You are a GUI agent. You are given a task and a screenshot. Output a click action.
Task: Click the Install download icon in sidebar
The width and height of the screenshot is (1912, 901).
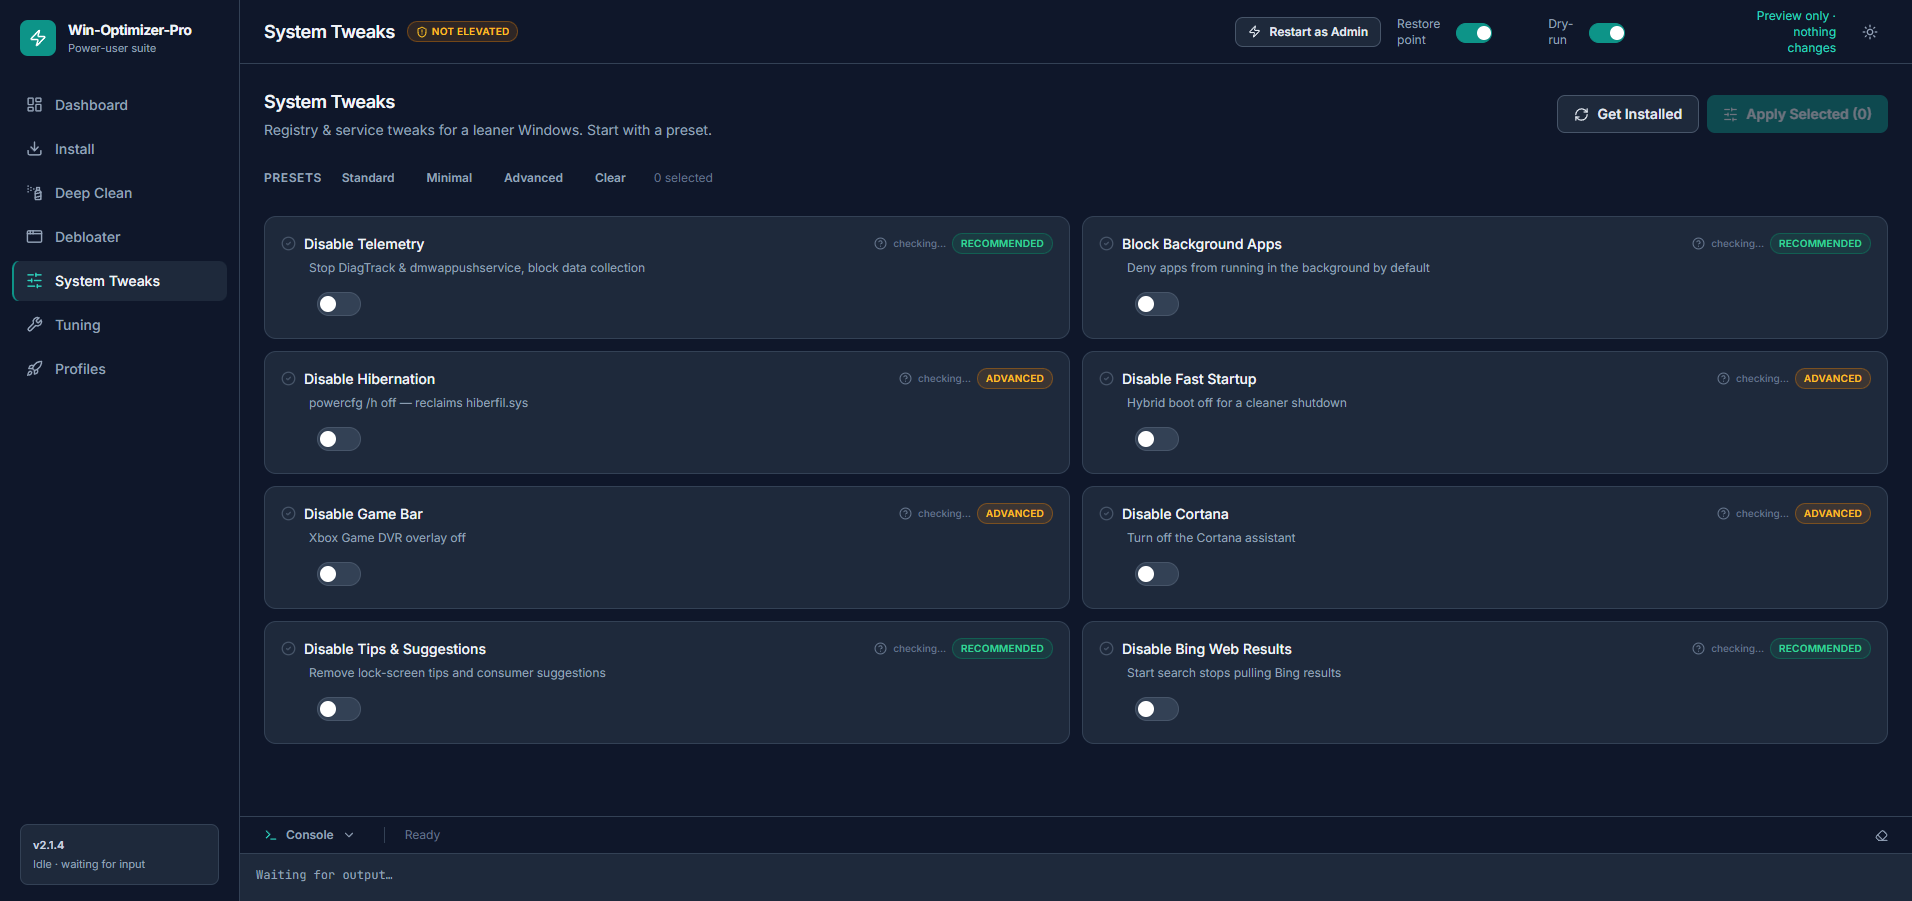[34, 149]
